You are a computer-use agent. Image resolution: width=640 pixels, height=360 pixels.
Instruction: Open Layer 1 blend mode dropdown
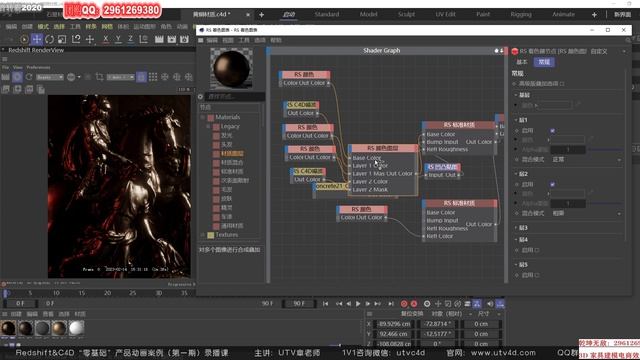click(587, 160)
